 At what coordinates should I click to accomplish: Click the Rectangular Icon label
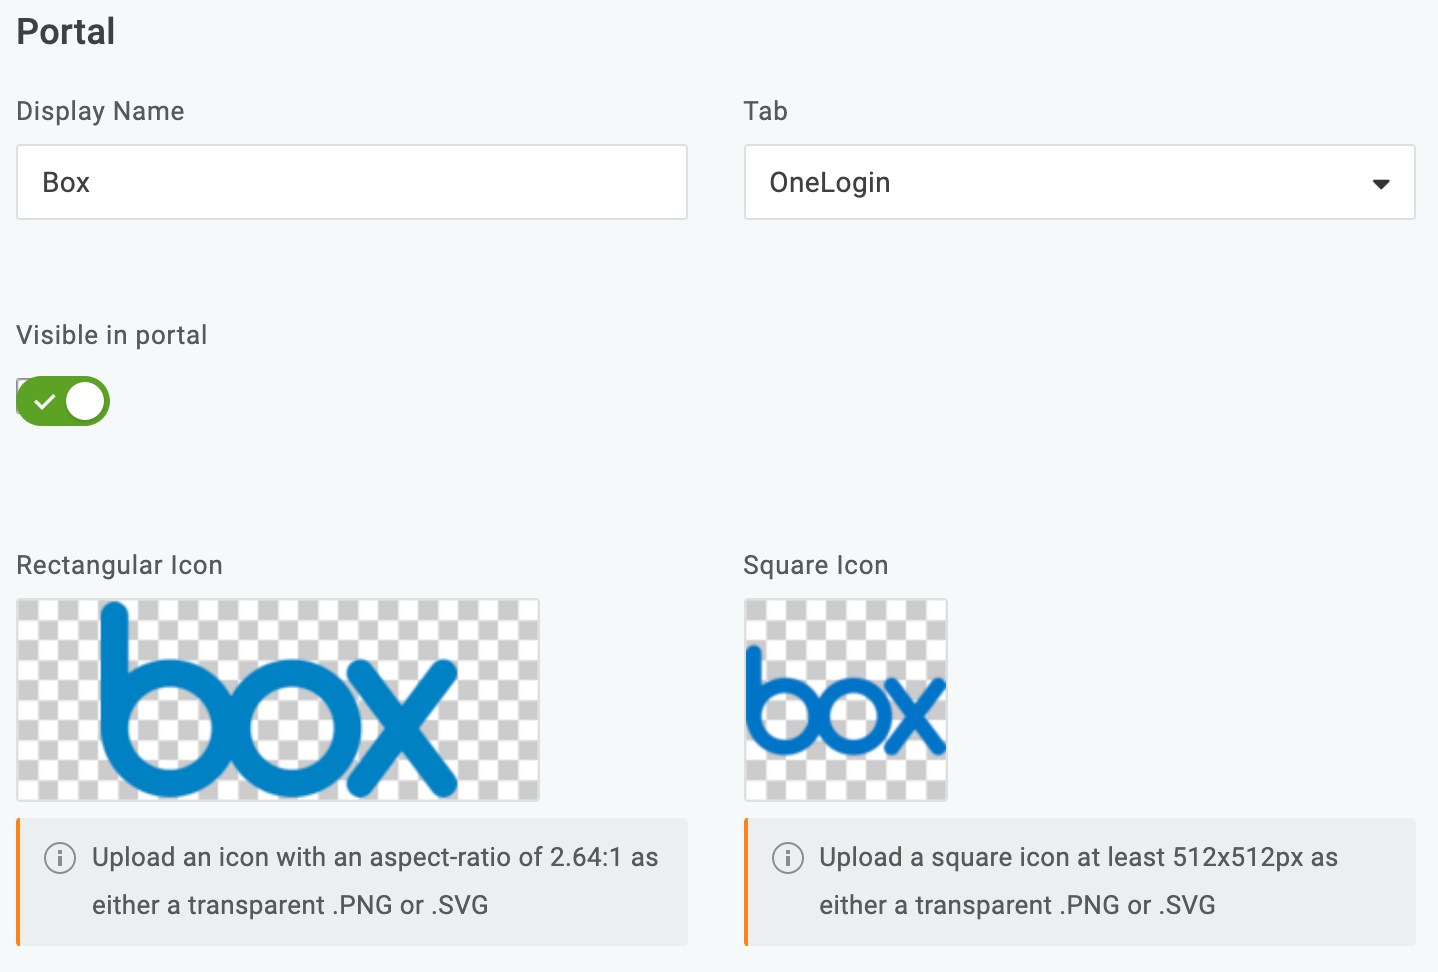click(x=120, y=565)
